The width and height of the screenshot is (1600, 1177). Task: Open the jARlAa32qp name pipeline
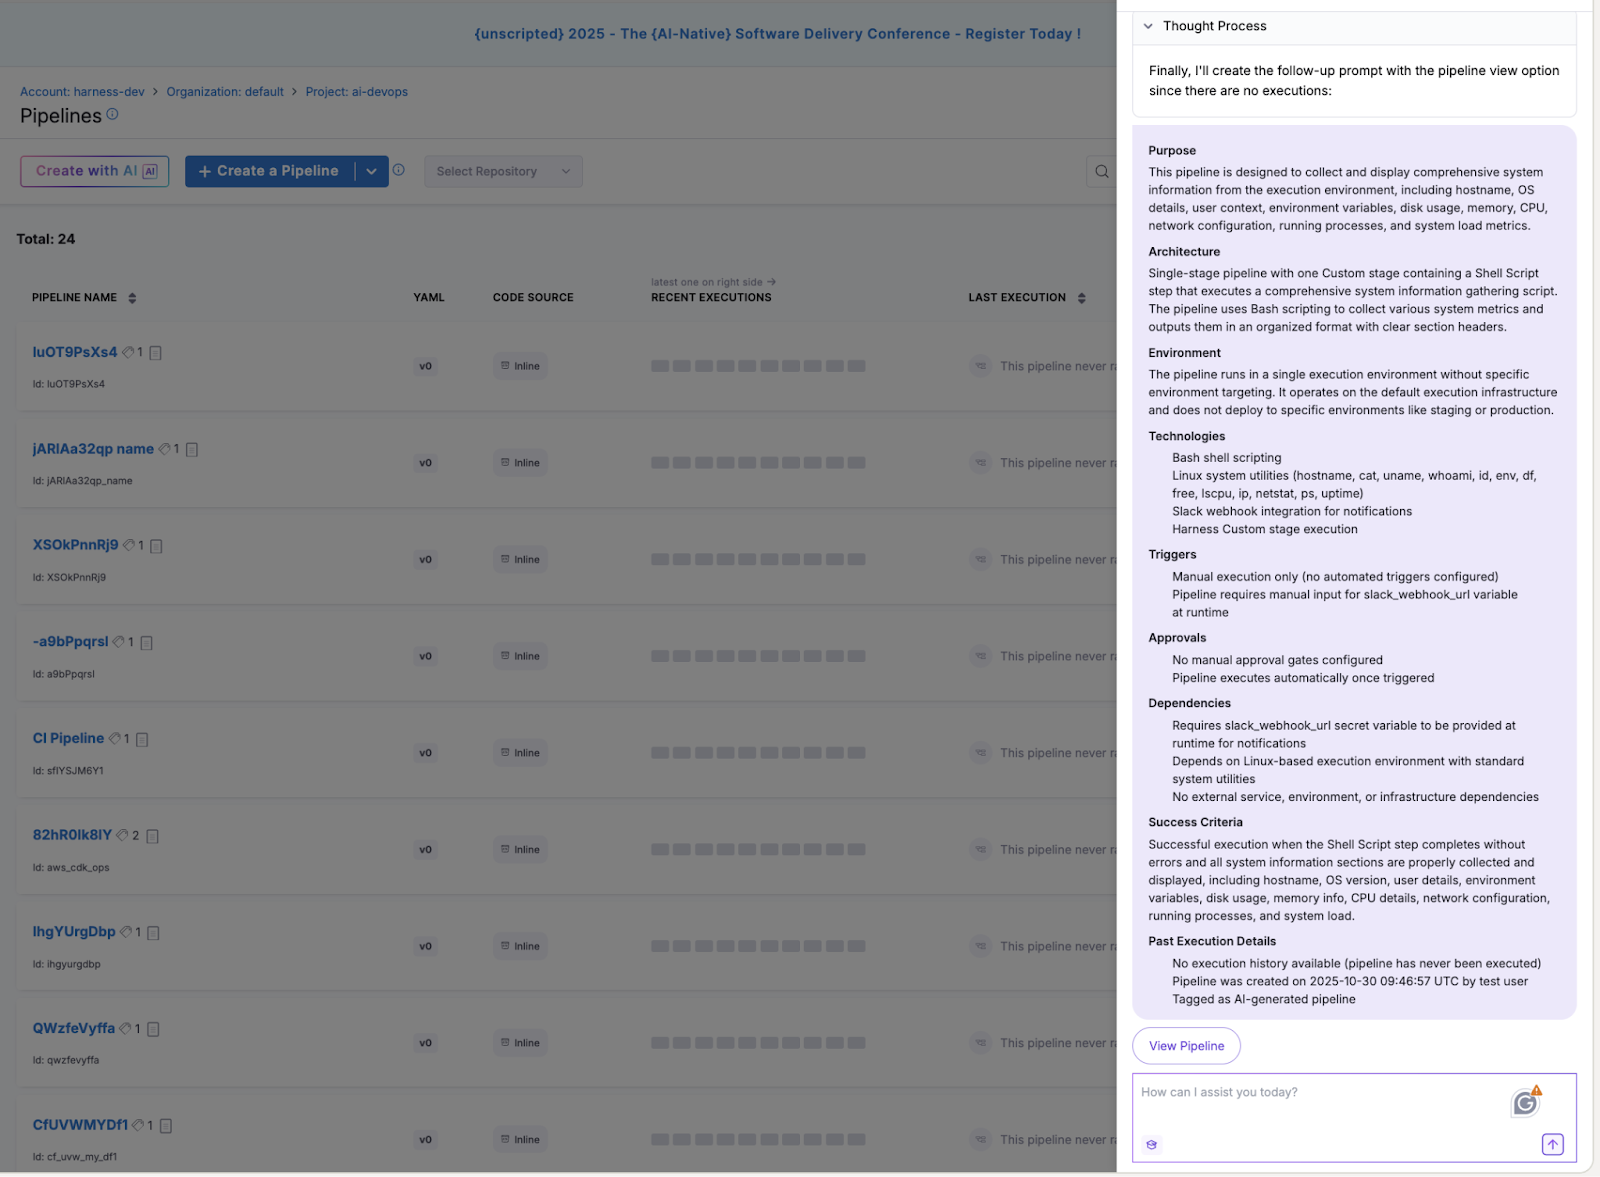(93, 449)
